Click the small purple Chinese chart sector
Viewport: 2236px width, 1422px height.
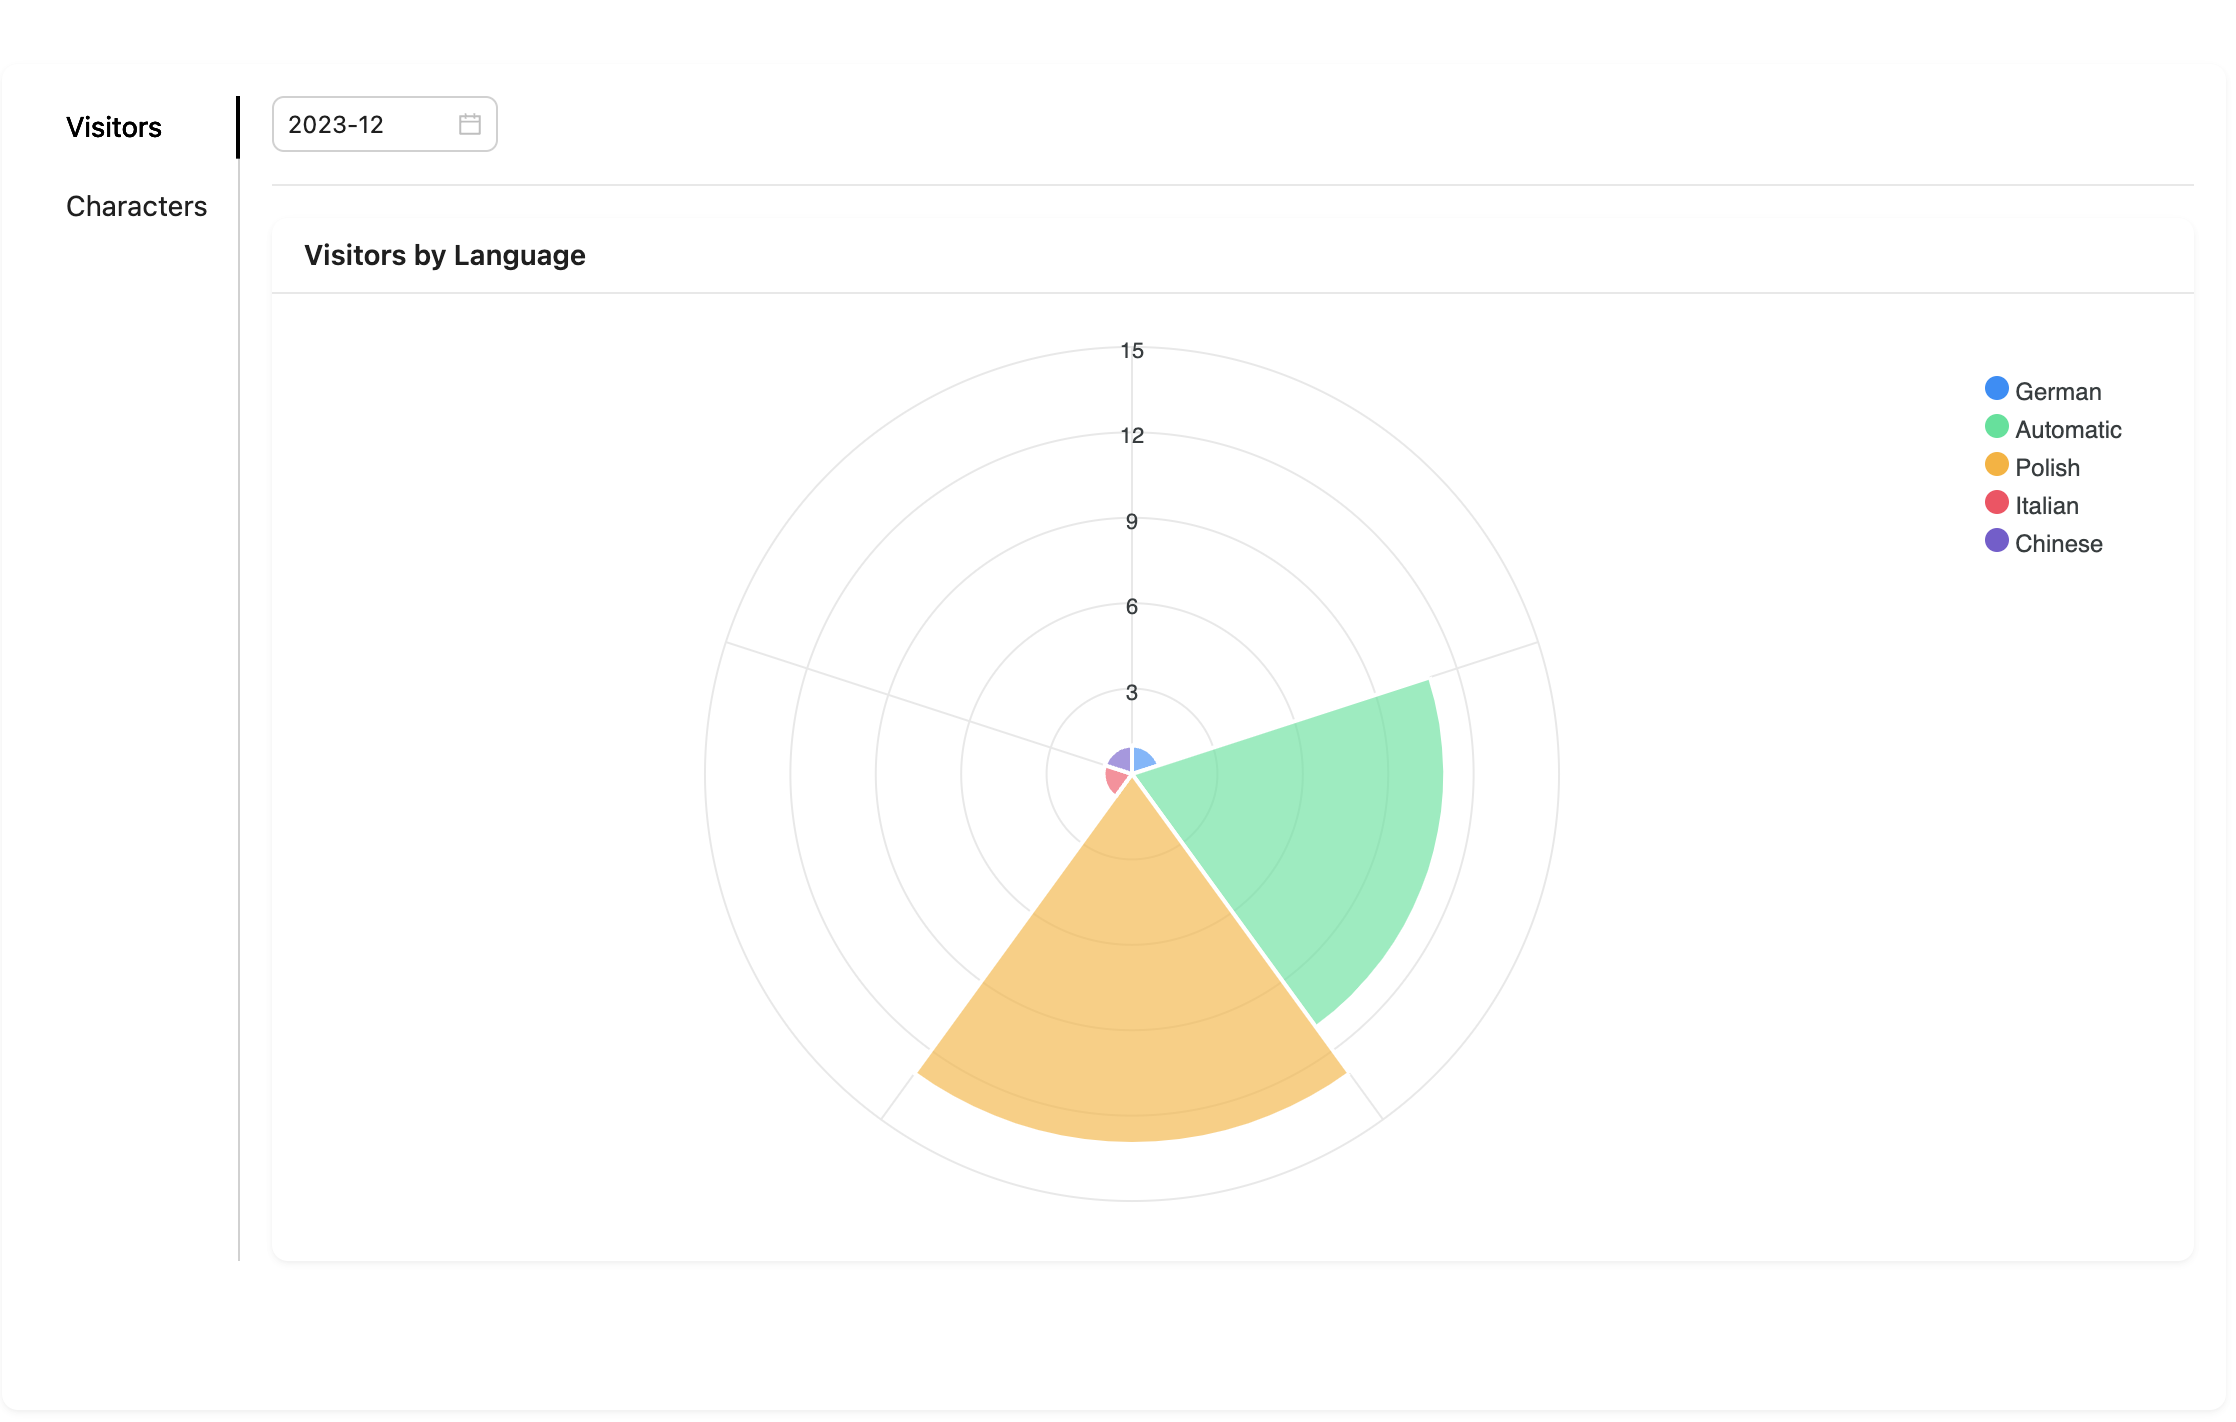tap(1121, 760)
